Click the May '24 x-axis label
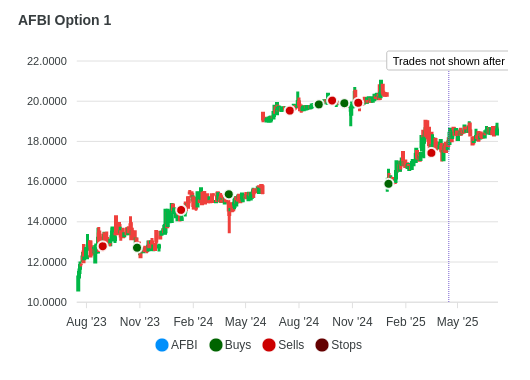This screenshot has height=380, width=530. coord(245,322)
